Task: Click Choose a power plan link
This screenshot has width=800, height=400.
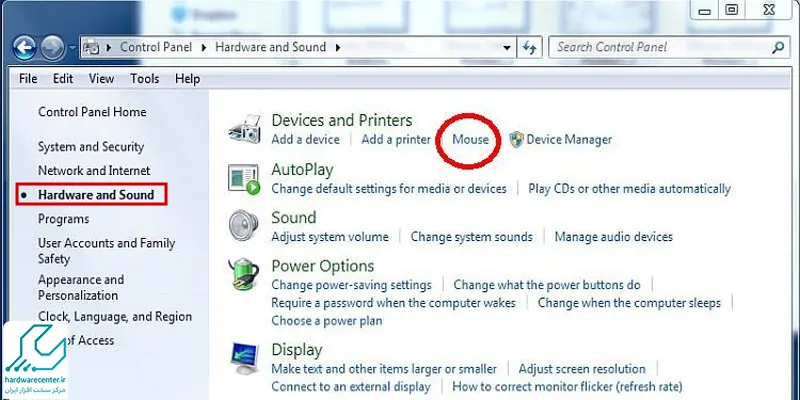Action: pyautogui.click(x=327, y=321)
